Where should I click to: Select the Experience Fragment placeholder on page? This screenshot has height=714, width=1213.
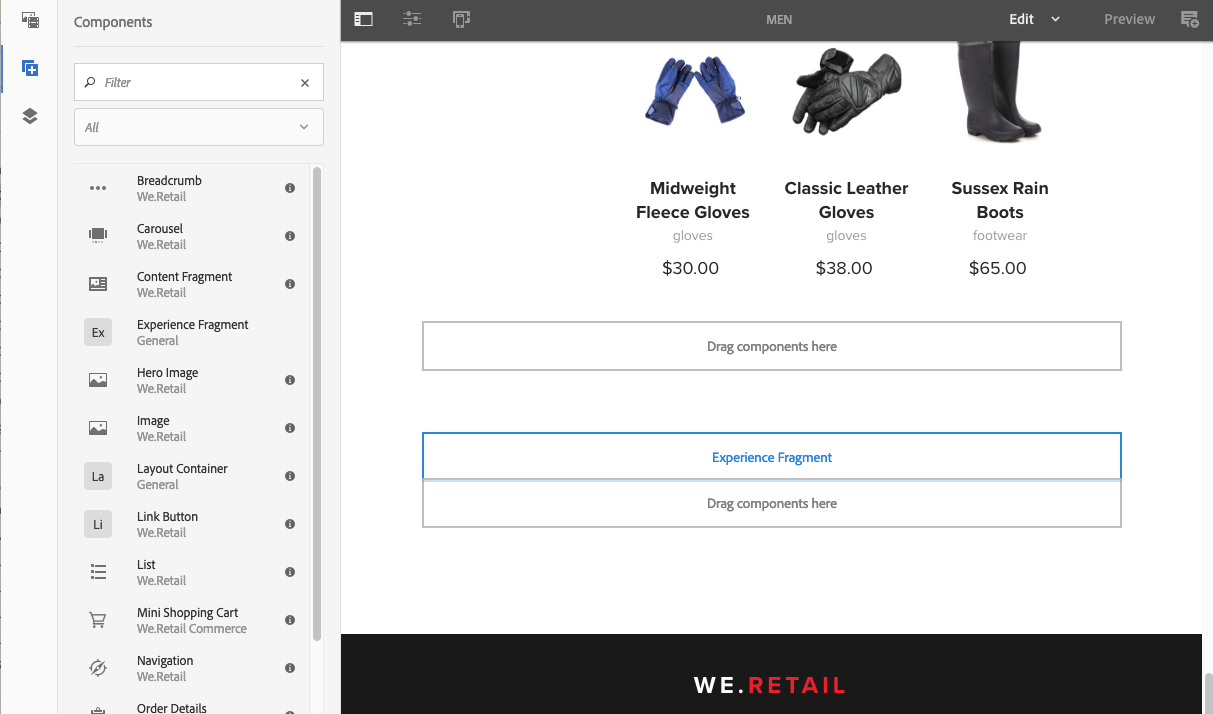(771, 457)
